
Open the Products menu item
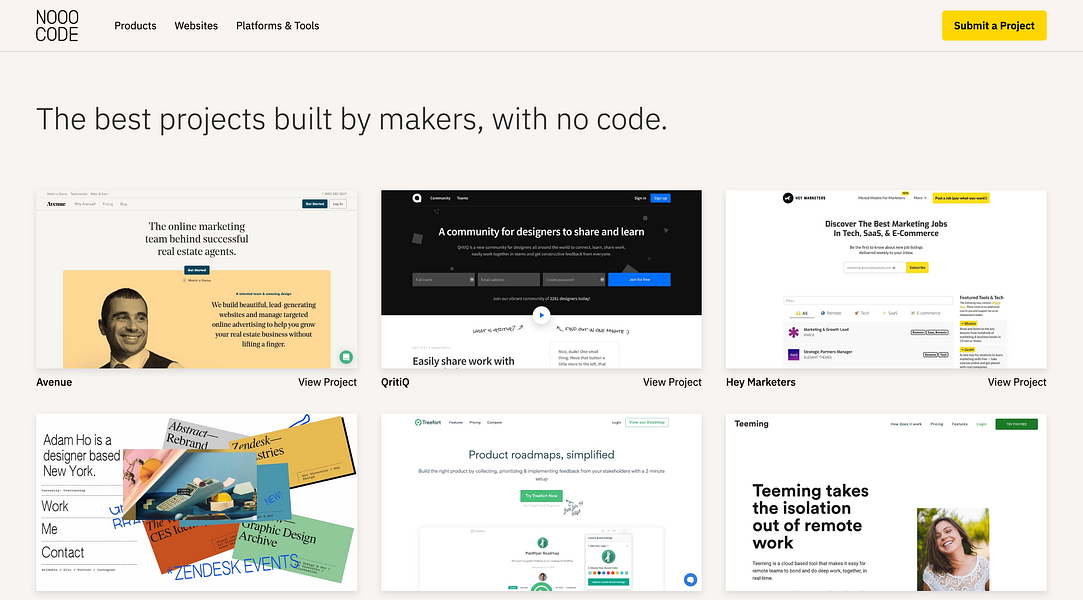click(x=135, y=26)
